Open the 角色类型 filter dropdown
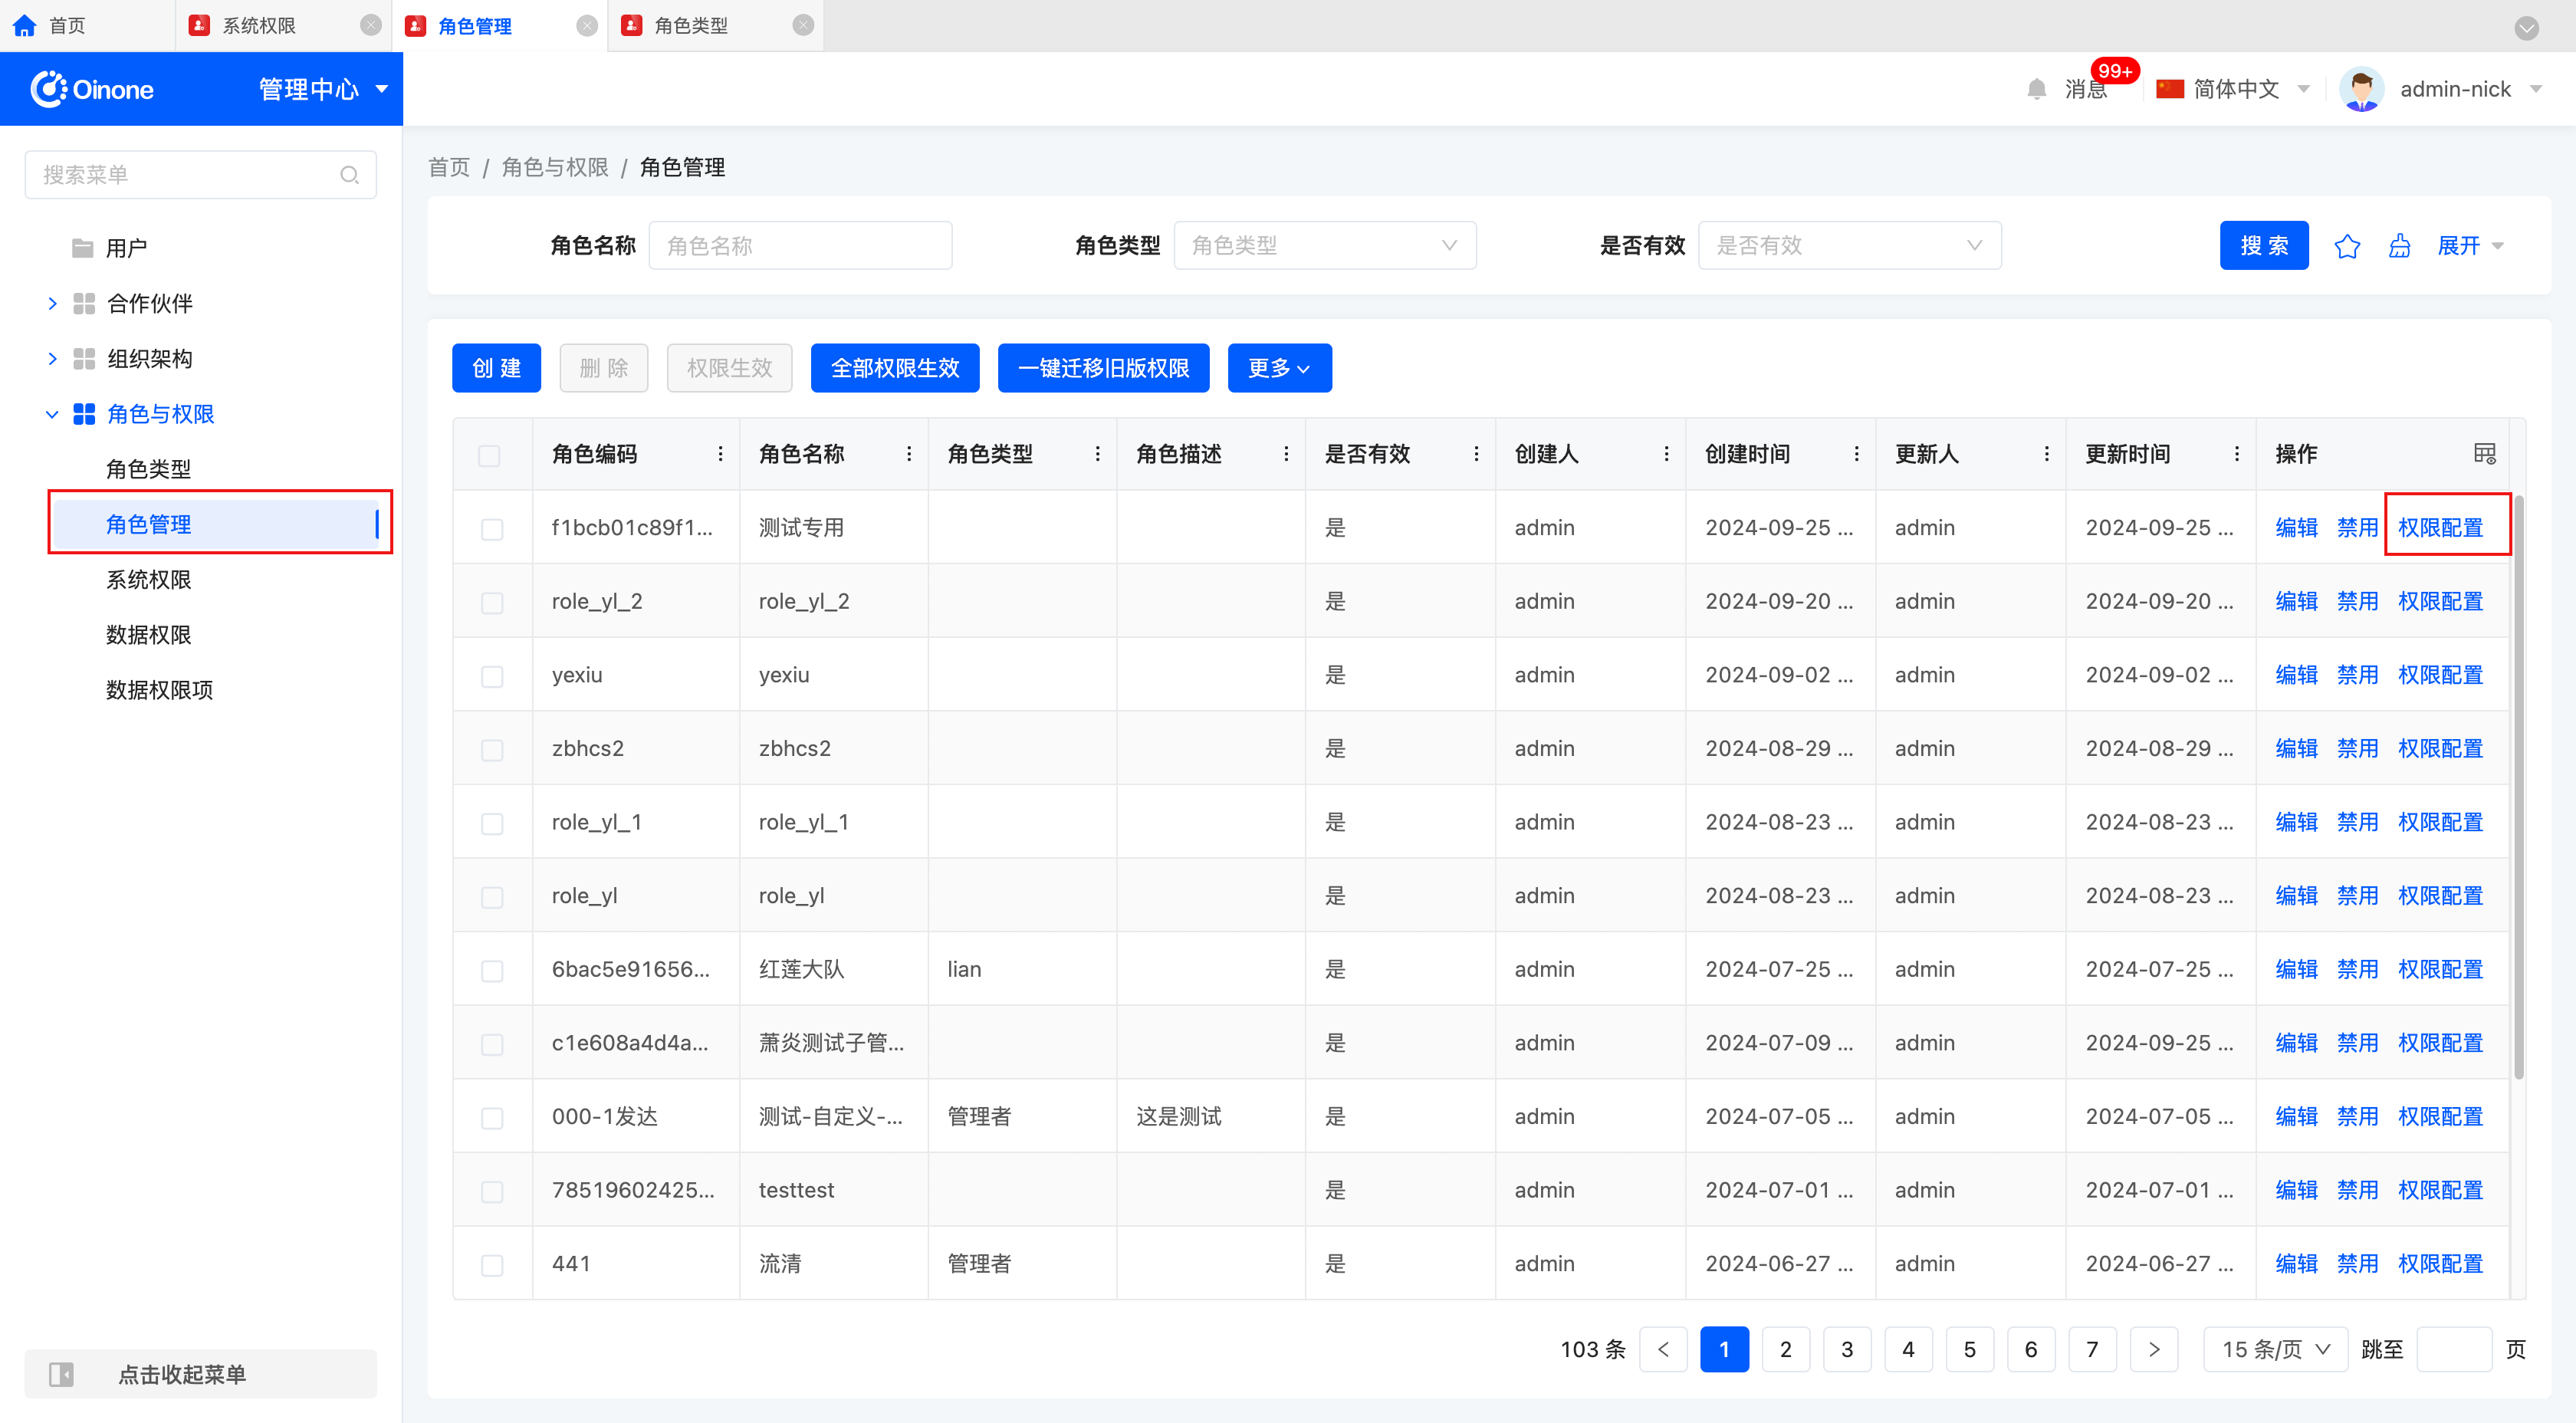Image resolution: width=2576 pixels, height=1423 pixels. point(1324,245)
